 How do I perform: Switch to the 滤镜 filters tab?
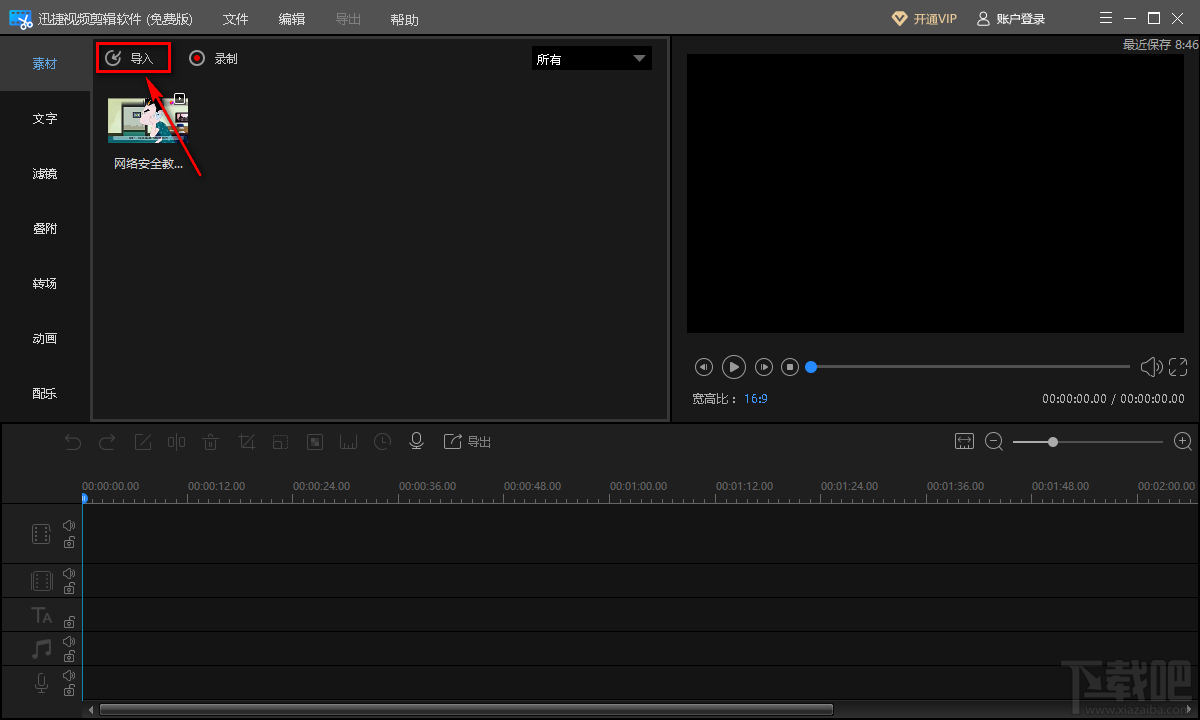(45, 174)
